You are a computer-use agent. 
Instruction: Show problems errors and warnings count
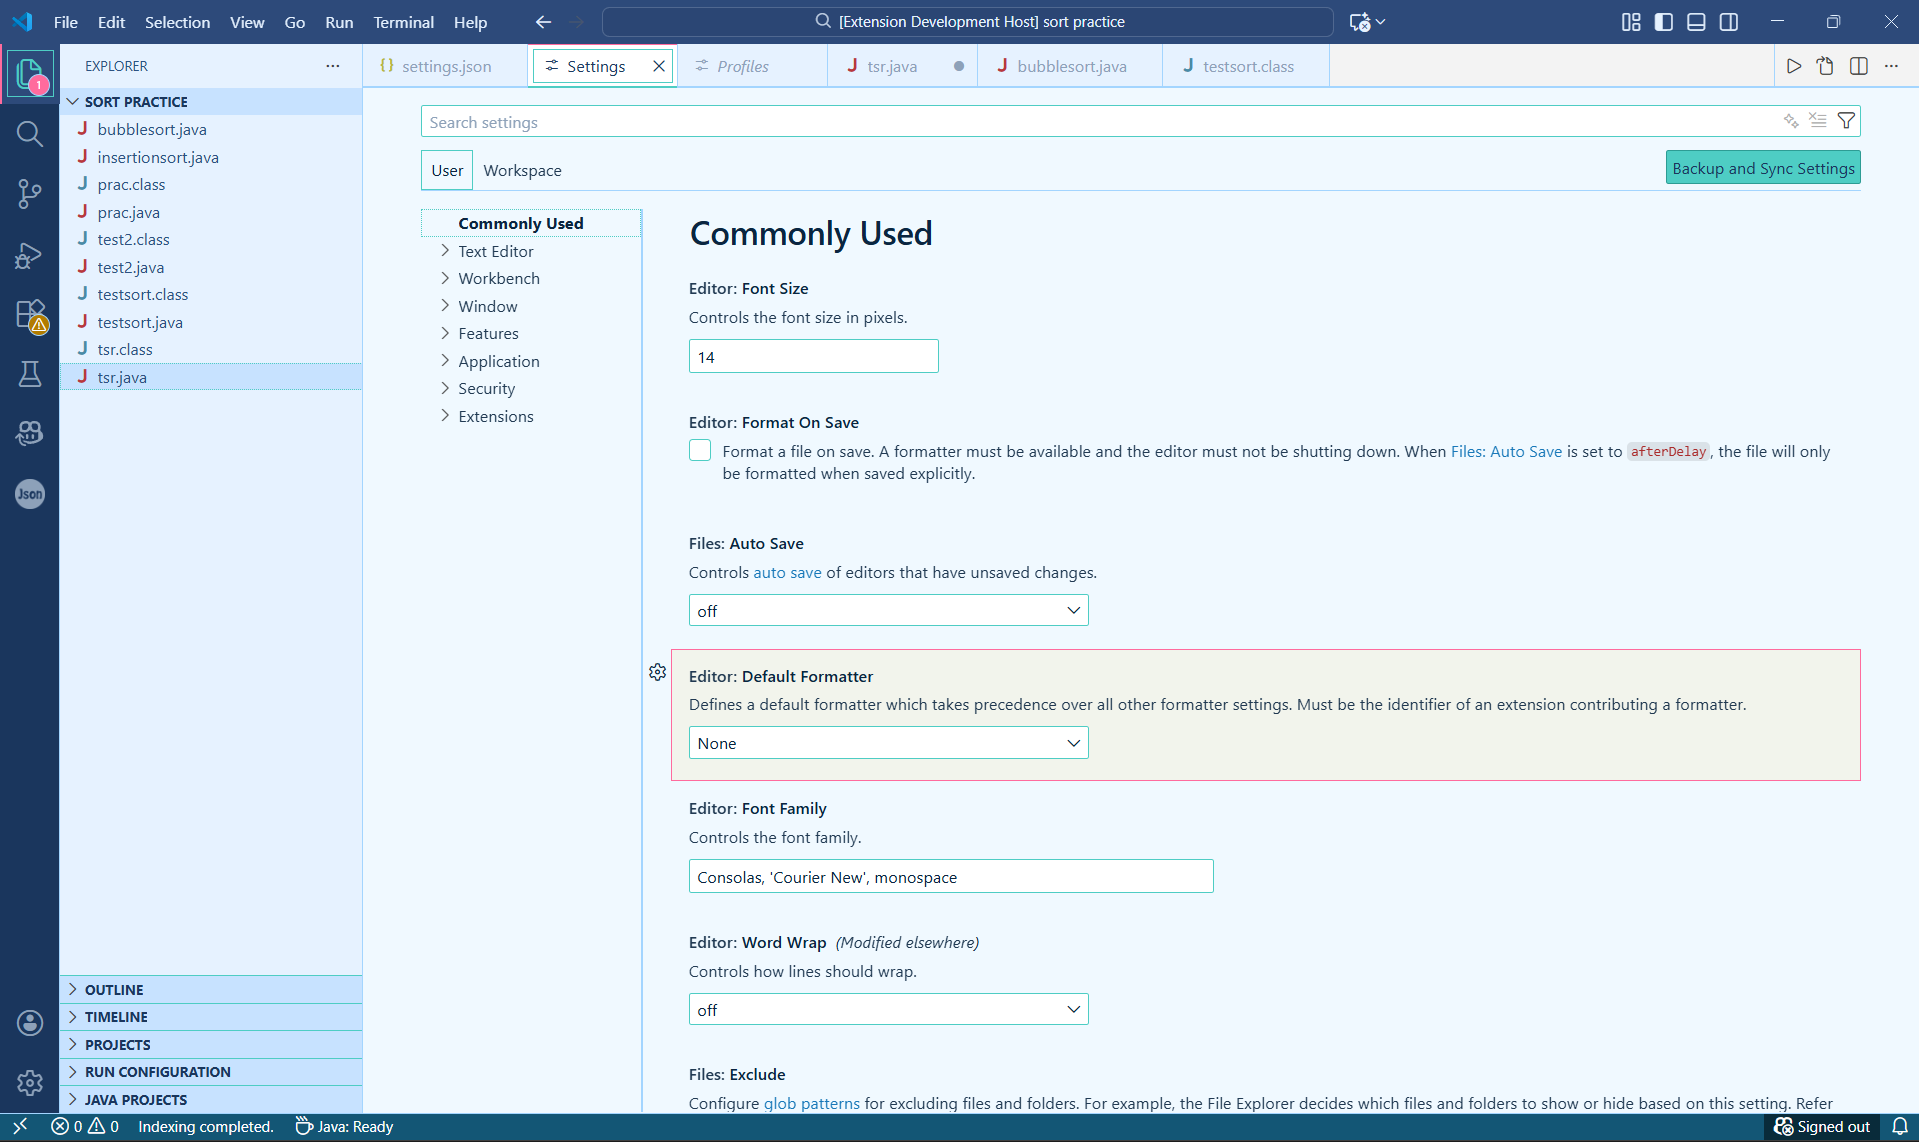85,1127
